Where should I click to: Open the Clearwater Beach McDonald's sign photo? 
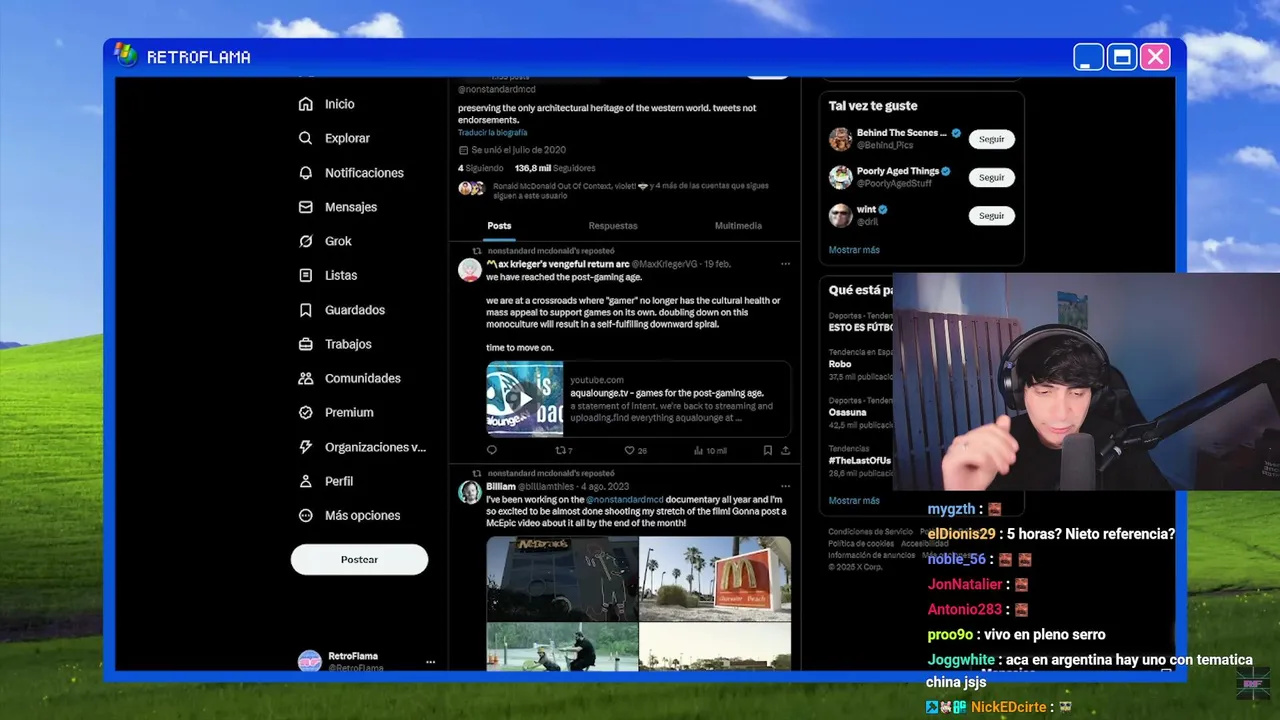coord(715,579)
